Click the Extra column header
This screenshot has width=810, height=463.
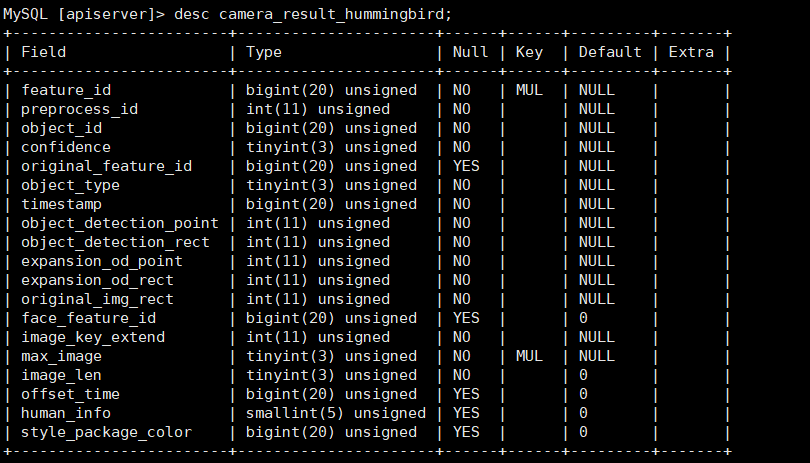tap(690, 52)
